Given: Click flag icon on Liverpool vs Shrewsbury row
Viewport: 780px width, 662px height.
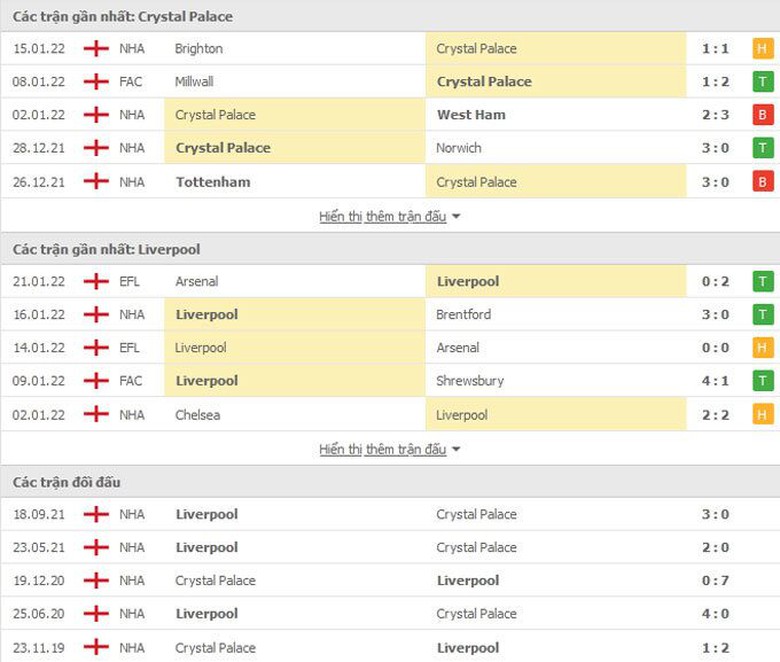Looking at the screenshot, I should [x=96, y=381].
